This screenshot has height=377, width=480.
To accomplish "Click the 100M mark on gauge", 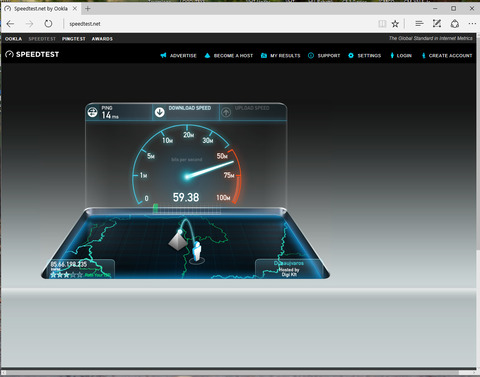I will coord(223,198).
